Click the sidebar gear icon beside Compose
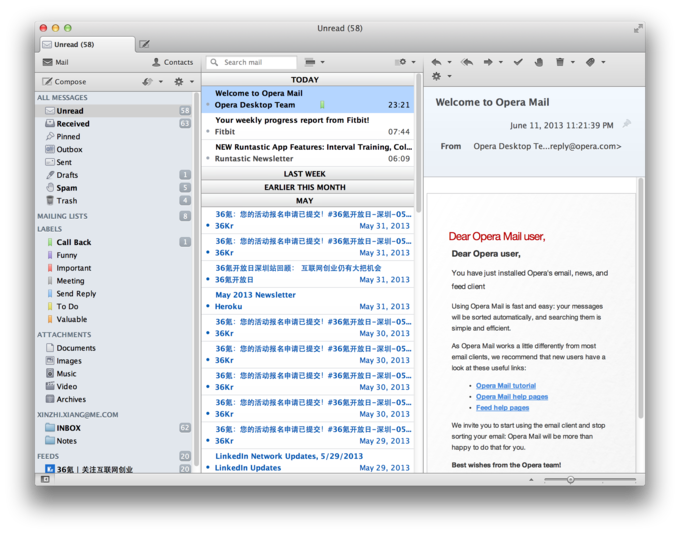 coord(179,82)
